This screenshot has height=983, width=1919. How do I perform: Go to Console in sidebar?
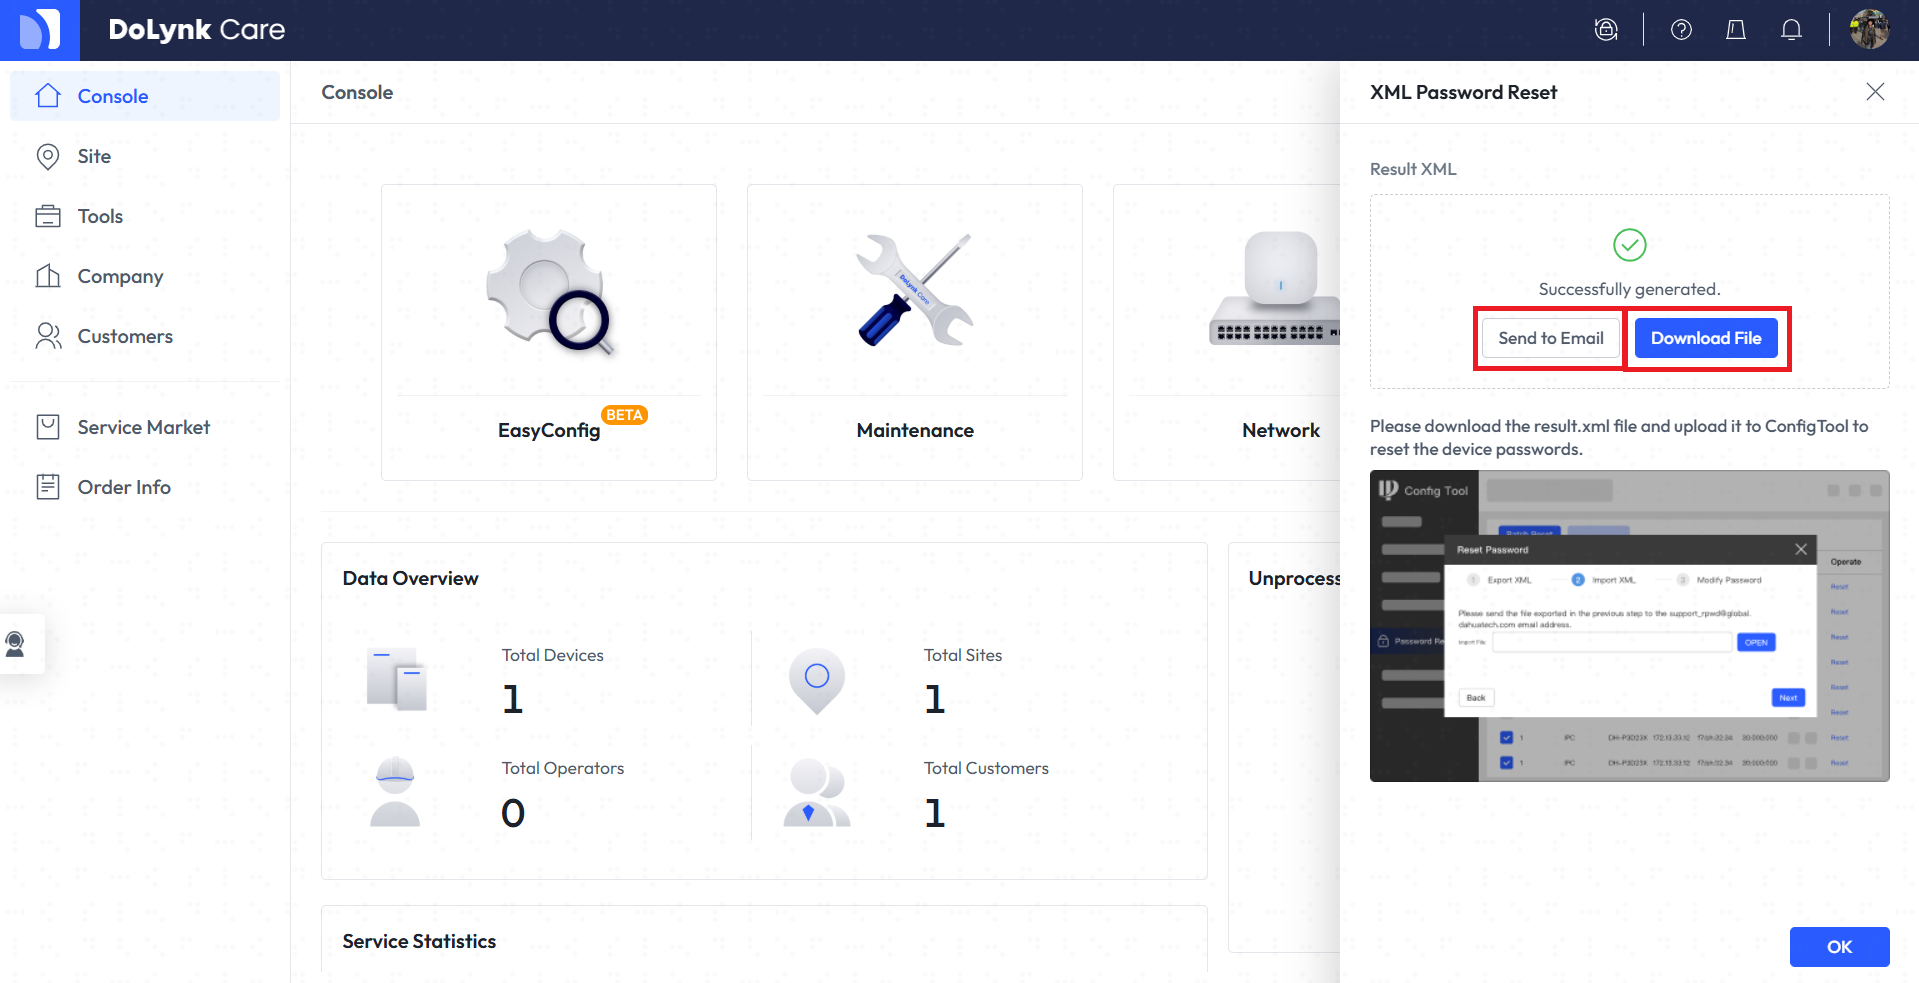click(x=145, y=96)
